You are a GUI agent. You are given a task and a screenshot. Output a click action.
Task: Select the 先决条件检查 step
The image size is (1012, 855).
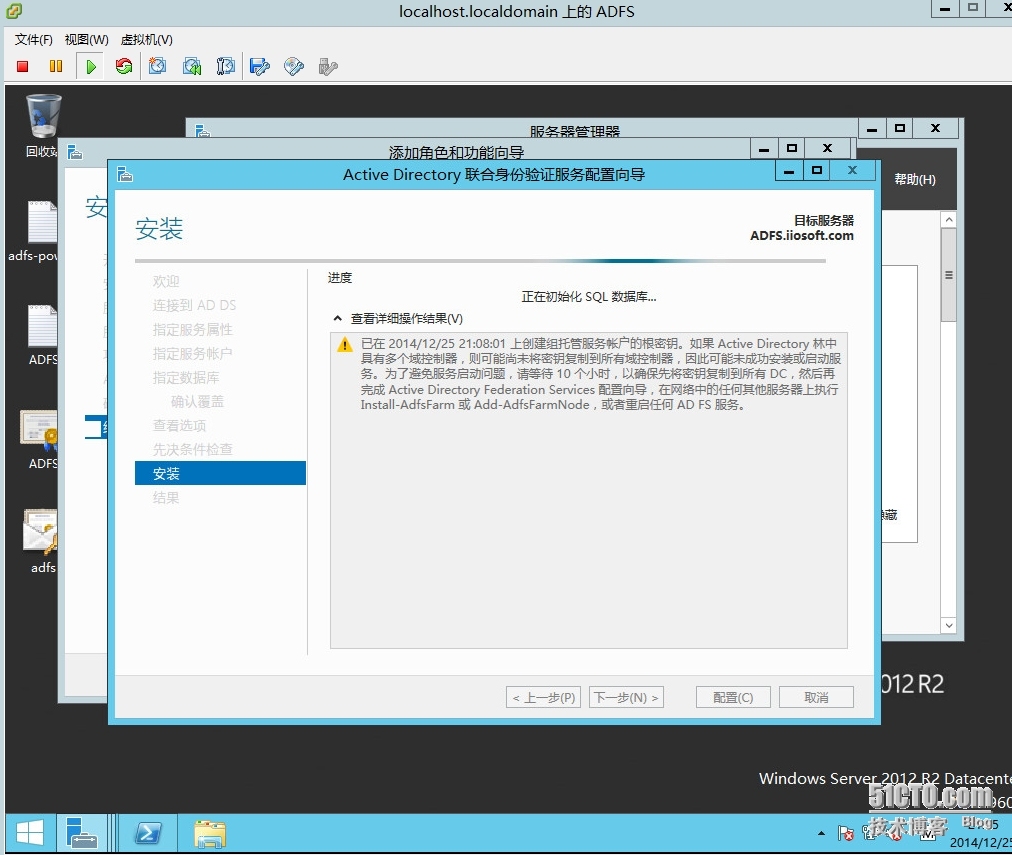(192, 449)
